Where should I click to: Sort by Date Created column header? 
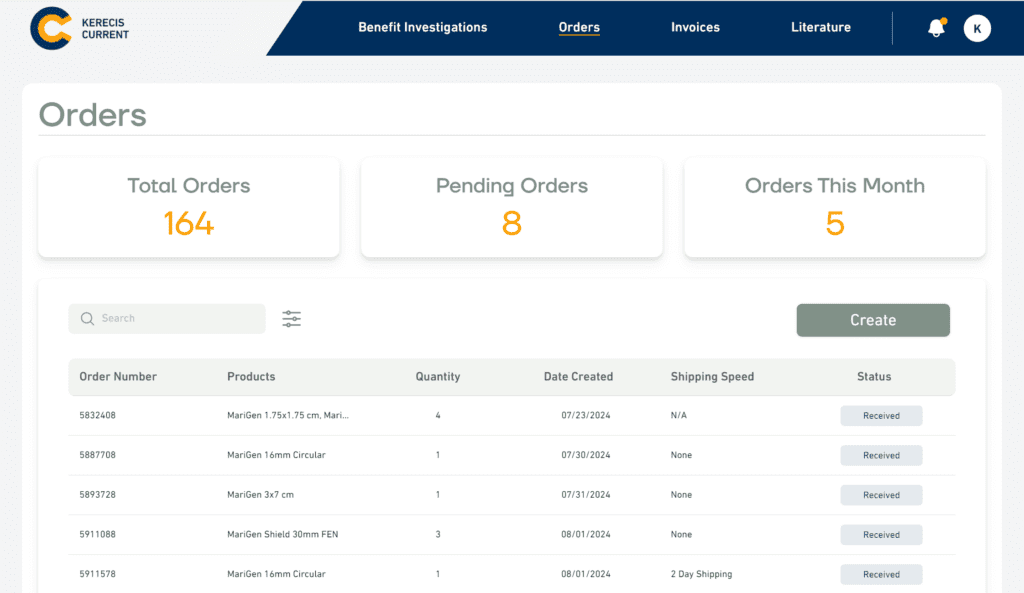pos(578,377)
